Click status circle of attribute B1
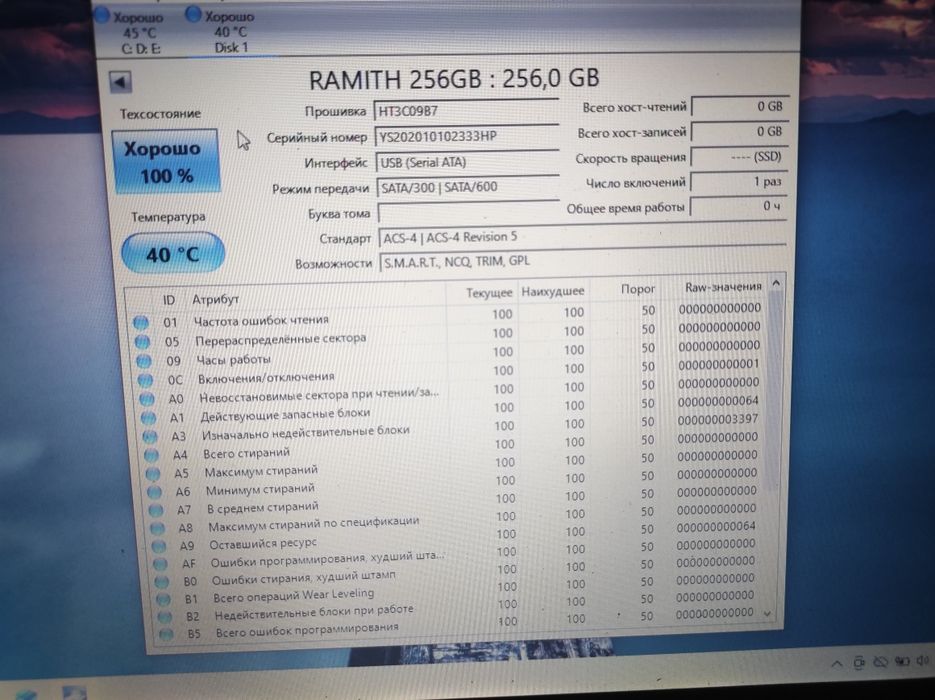Image resolution: width=935 pixels, height=700 pixels. coord(163,599)
